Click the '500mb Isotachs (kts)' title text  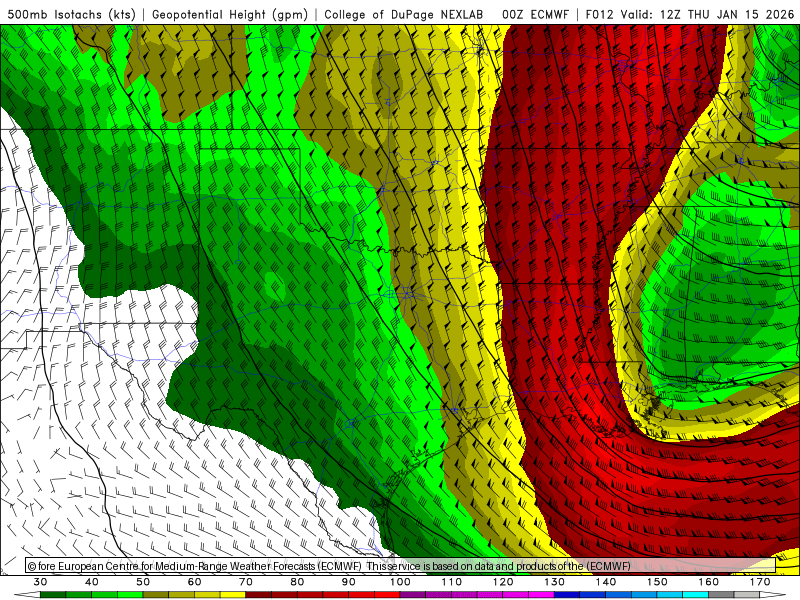click(71, 15)
